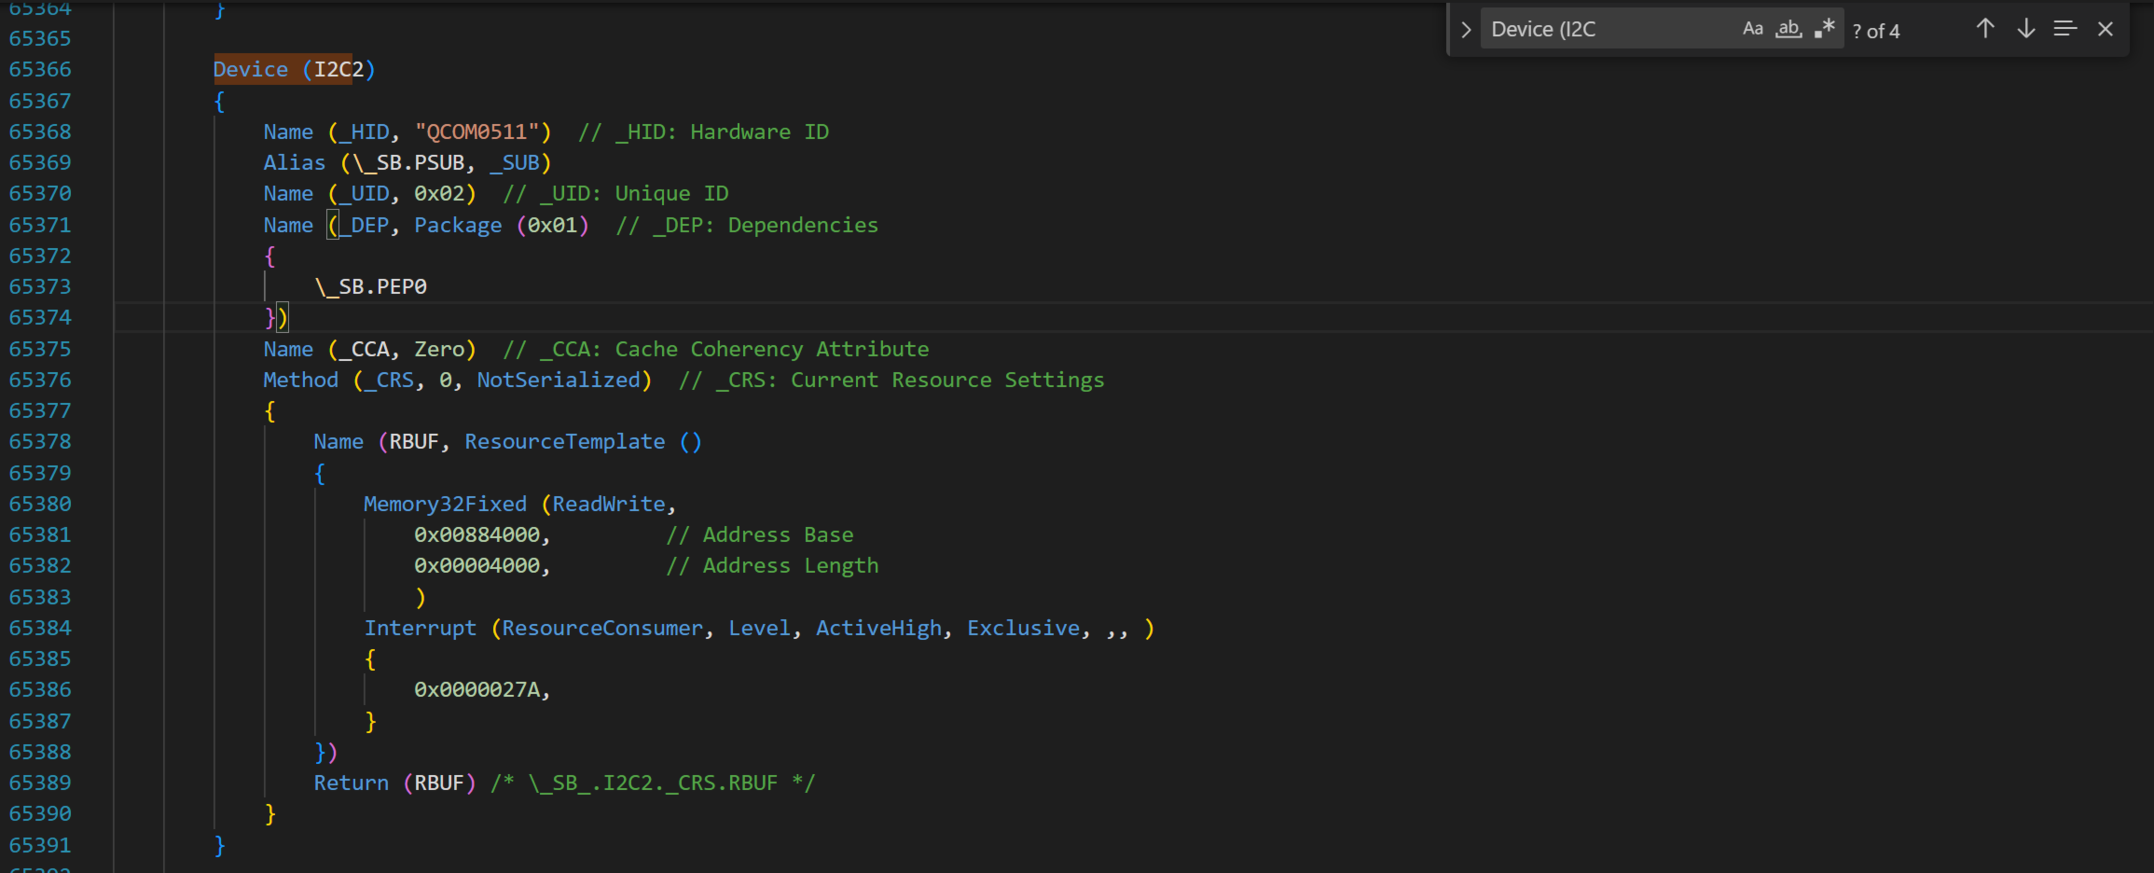Enable regular expression search
The height and width of the screenshot is (873, 2154).
(1824, 29)
